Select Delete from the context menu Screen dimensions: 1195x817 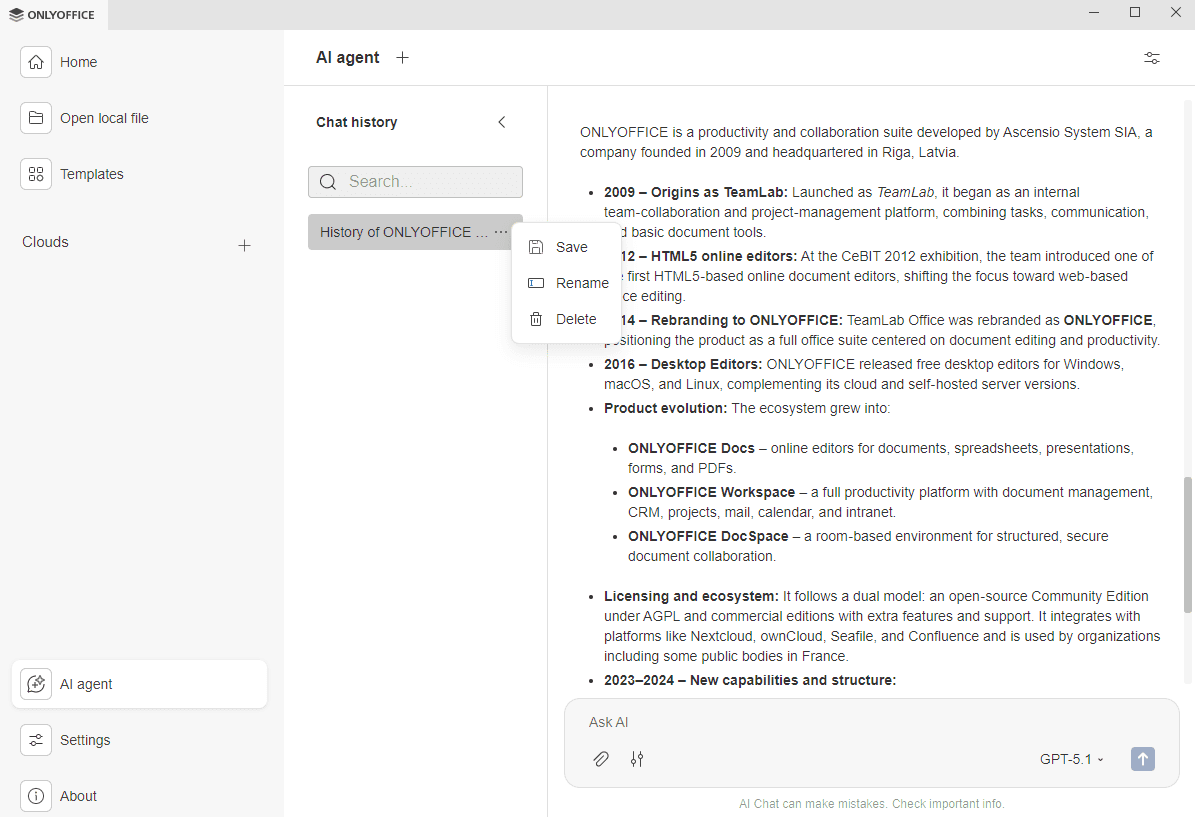point(575,319)
